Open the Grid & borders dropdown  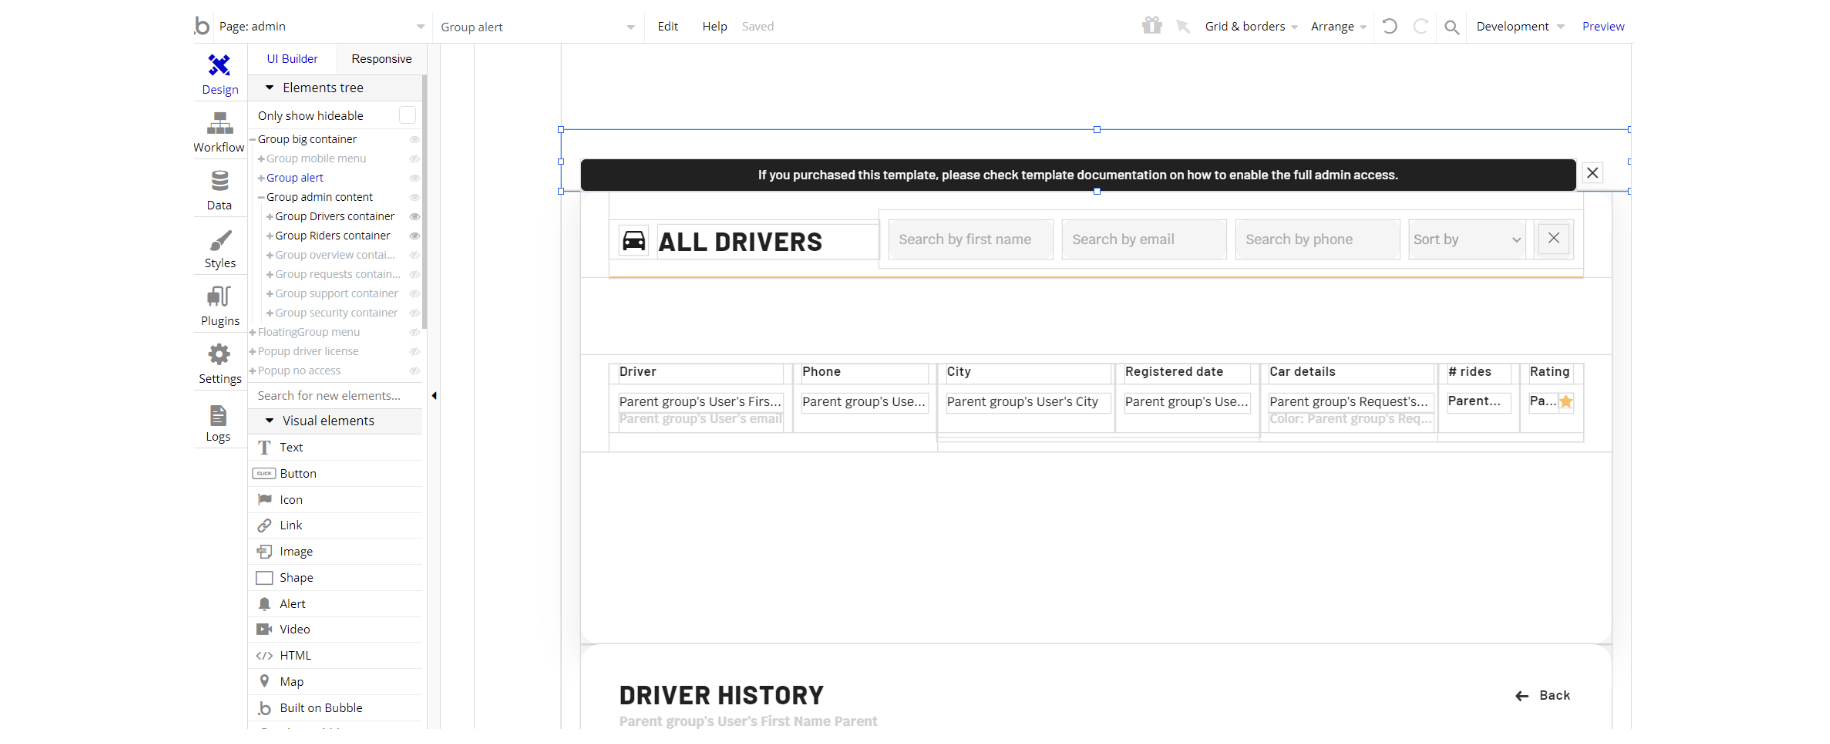click(1250, 27)
